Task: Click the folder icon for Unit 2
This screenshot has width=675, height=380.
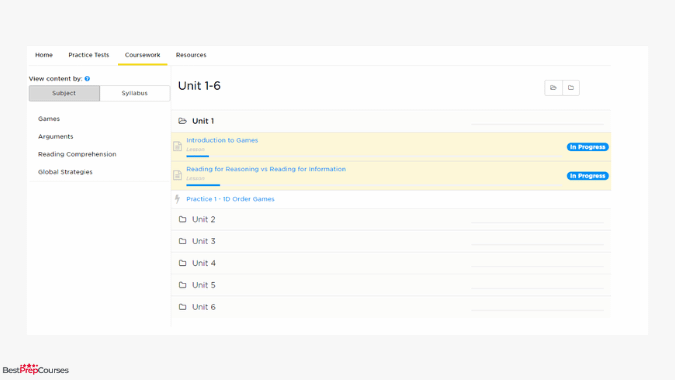Action: coord(183,219)
